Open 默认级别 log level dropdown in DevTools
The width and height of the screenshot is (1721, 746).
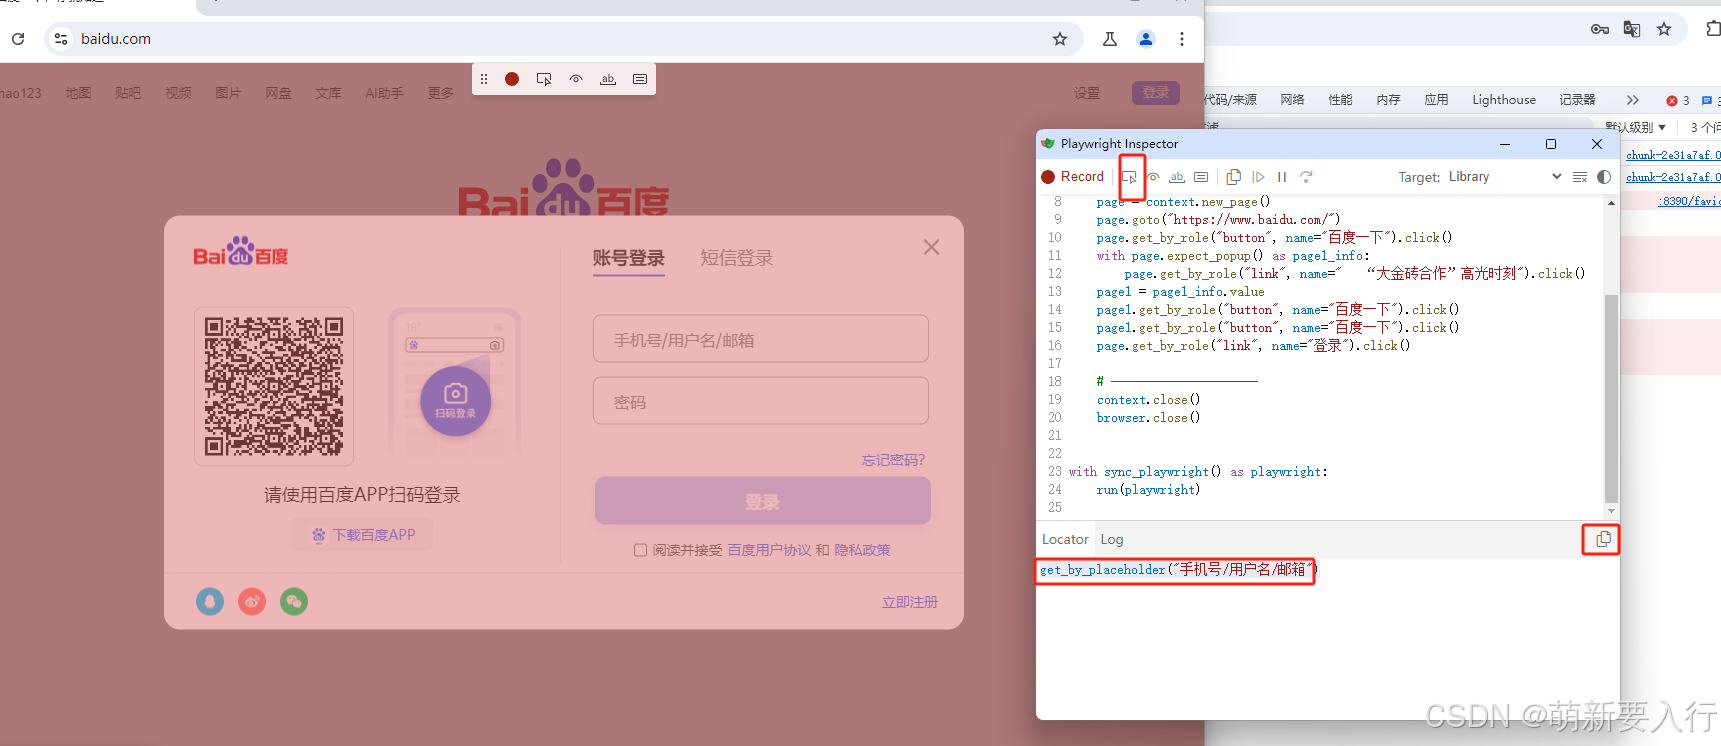point(1635,127)
